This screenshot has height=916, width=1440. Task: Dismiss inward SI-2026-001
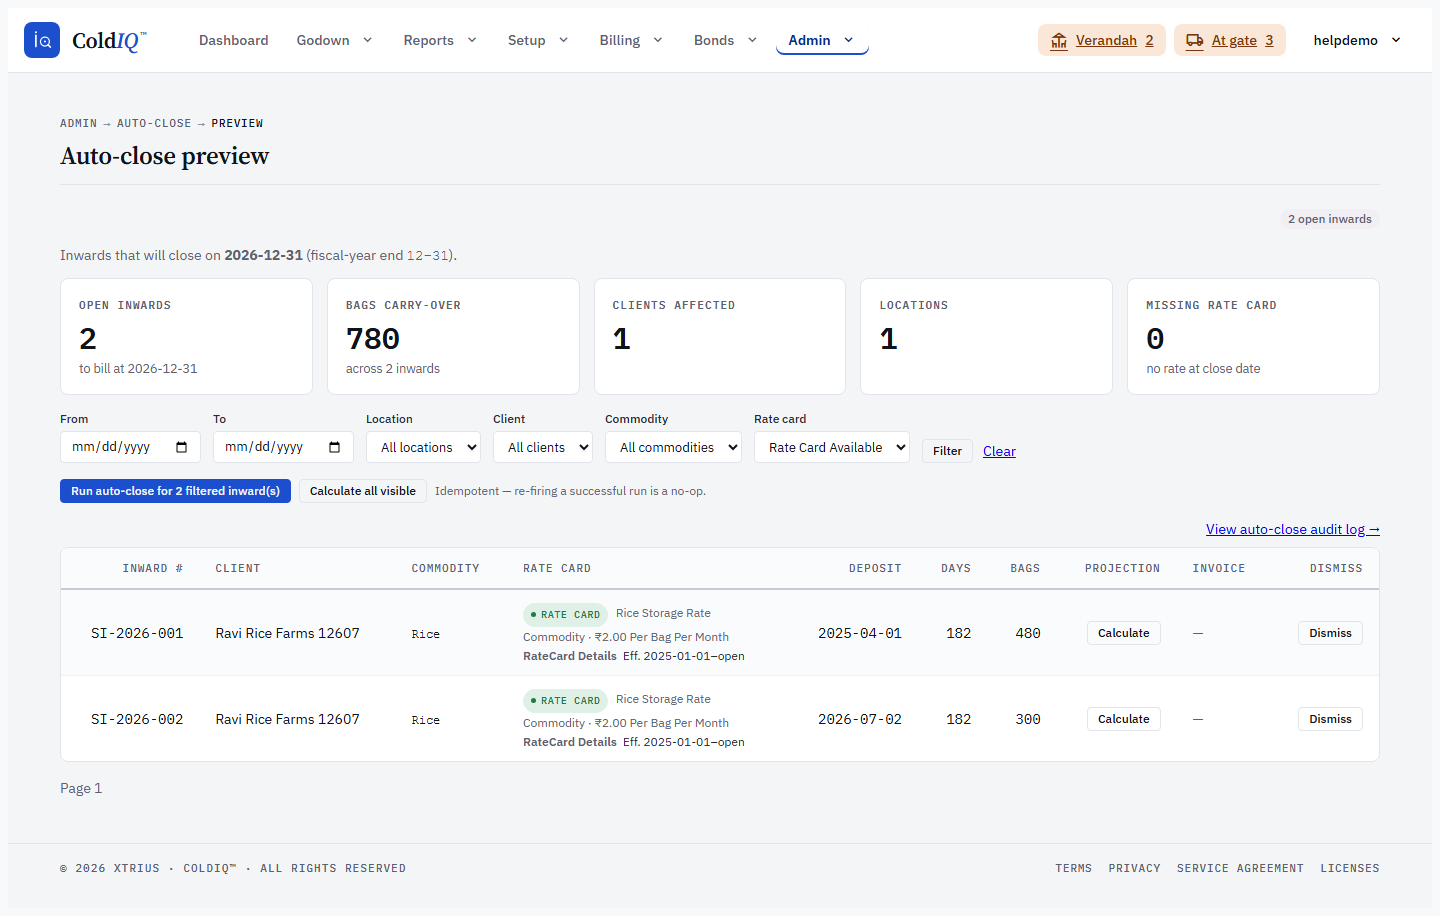point(1330,633)
